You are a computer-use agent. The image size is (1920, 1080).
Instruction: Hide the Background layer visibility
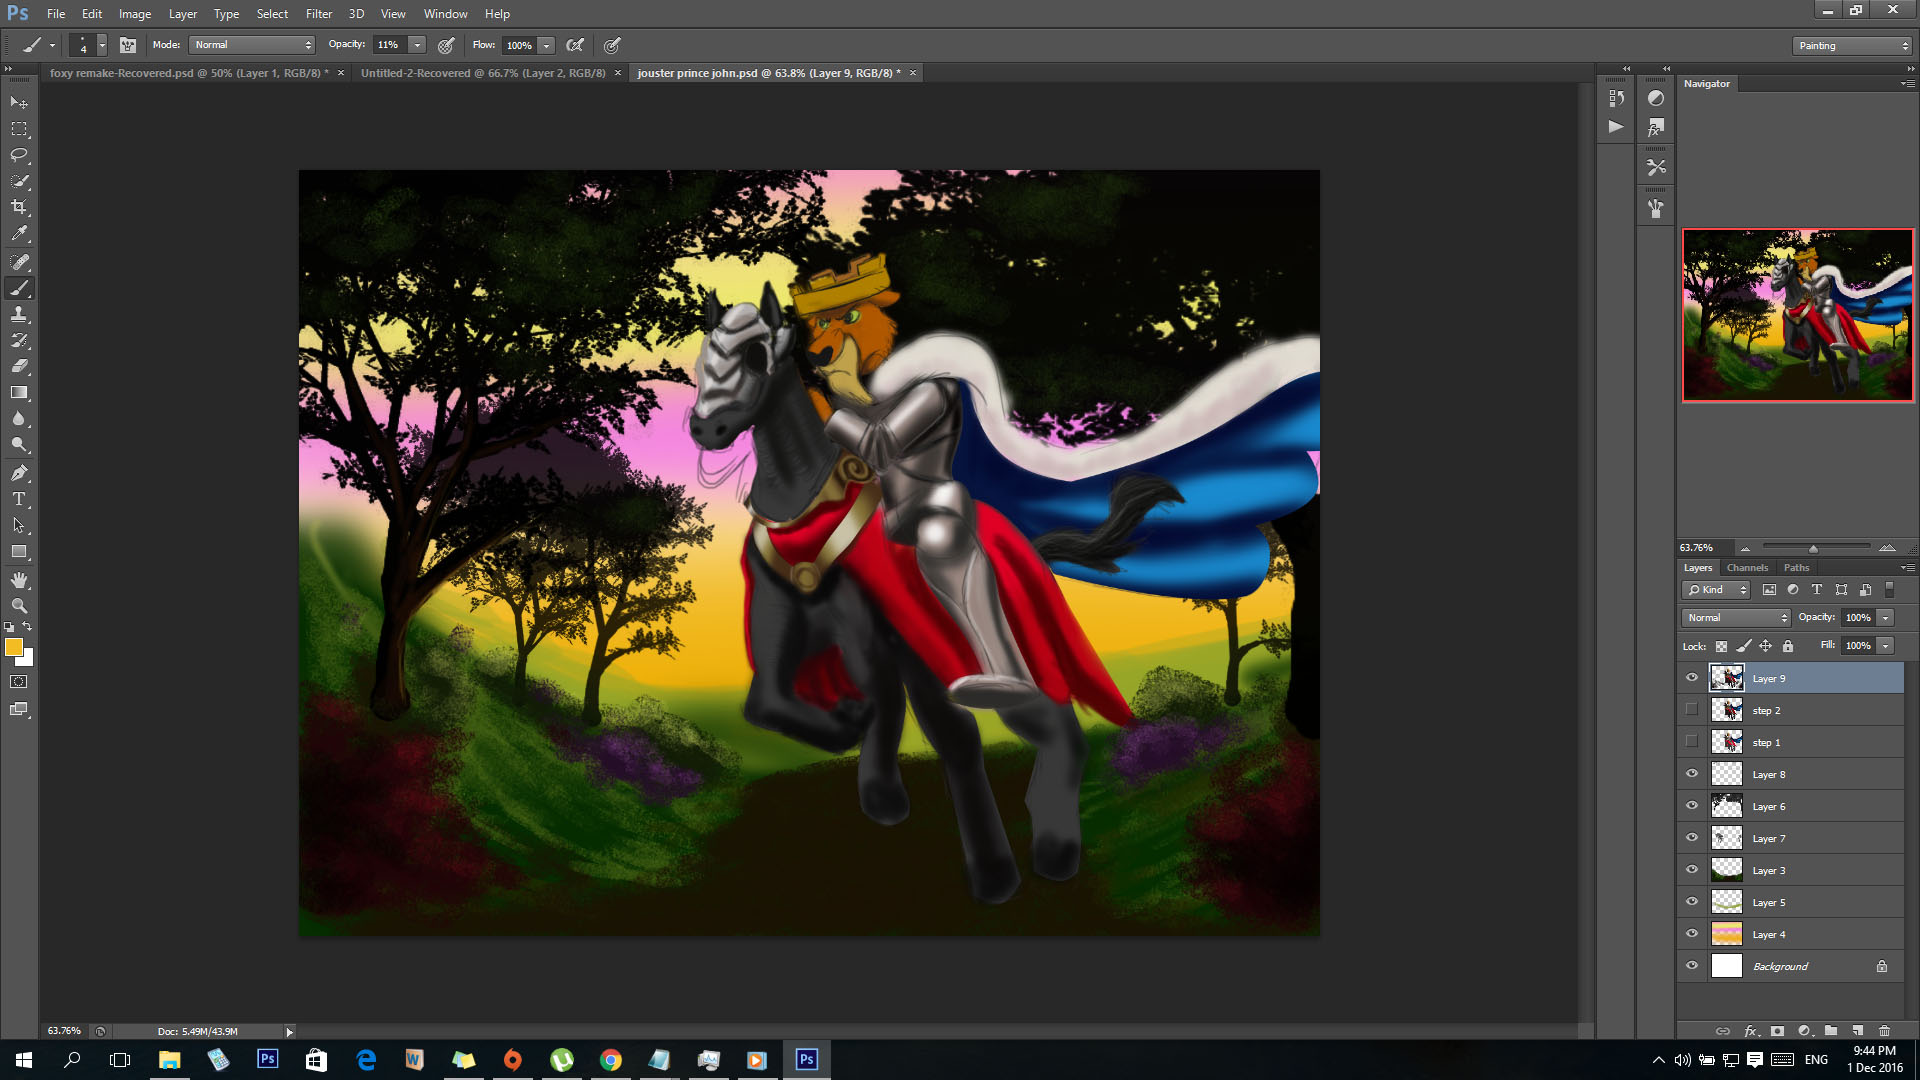pos(1692,966)
